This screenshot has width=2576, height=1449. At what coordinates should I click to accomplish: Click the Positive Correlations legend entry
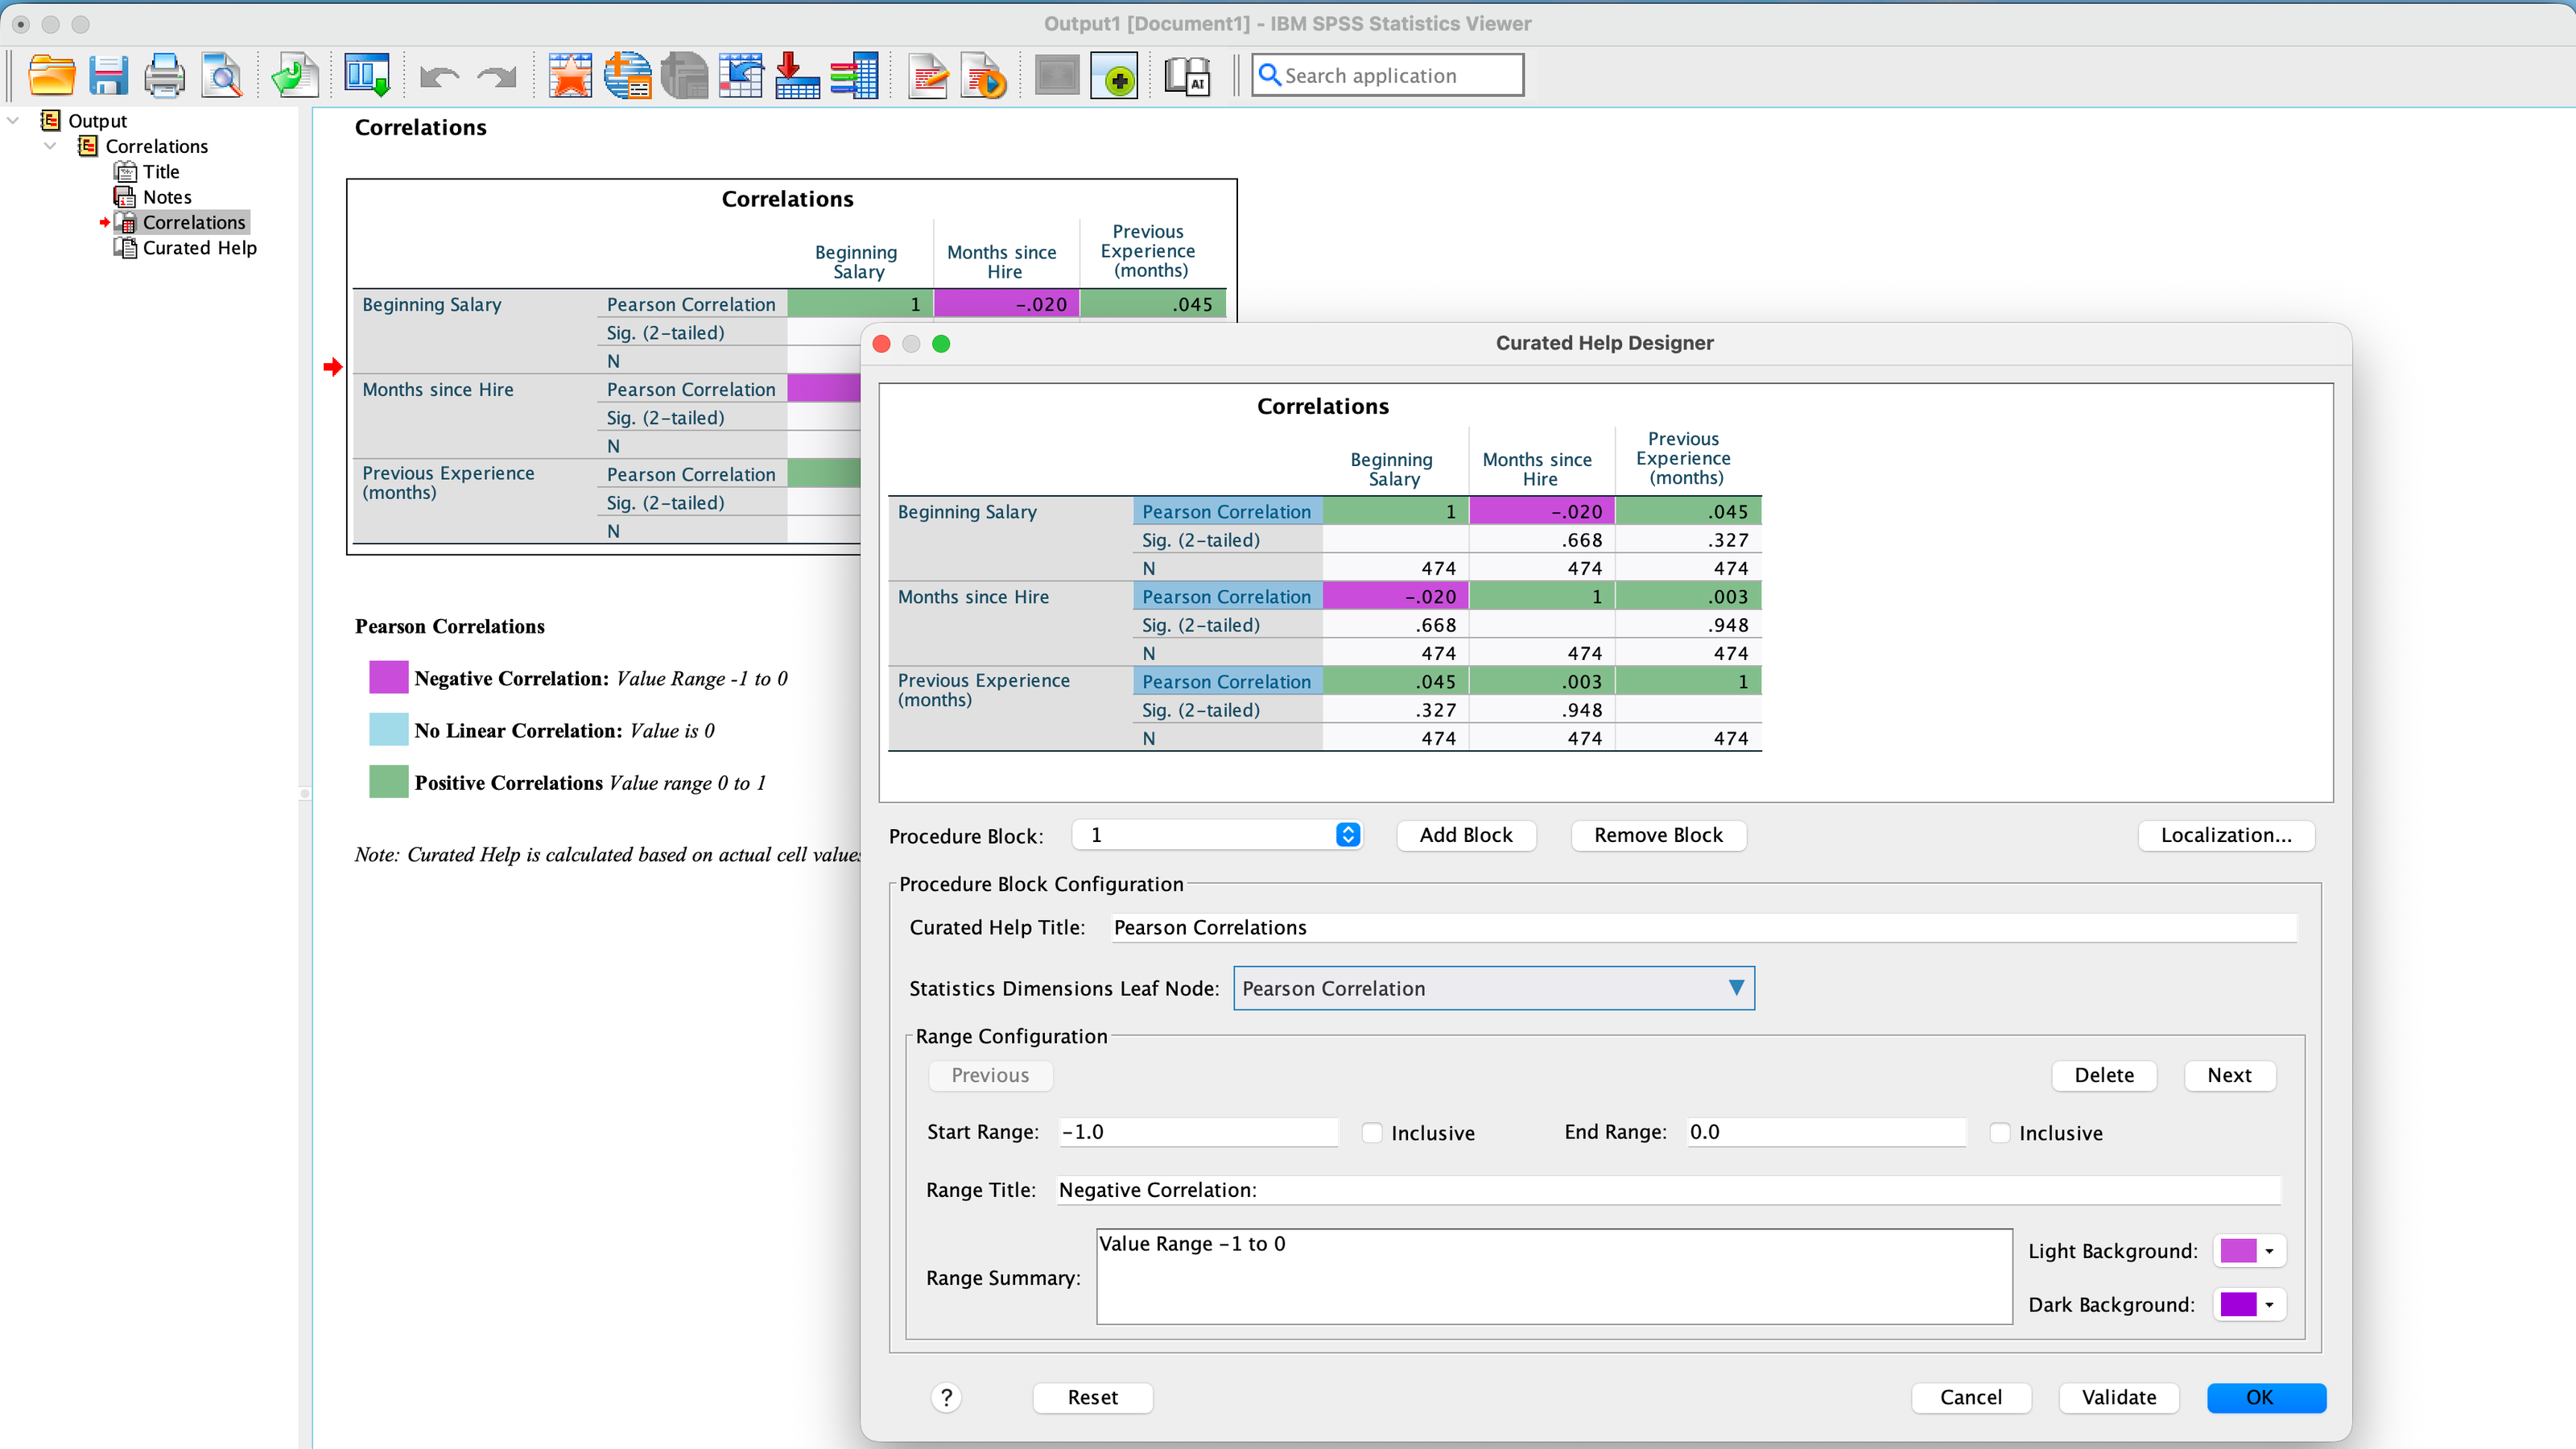pos(568,783)
